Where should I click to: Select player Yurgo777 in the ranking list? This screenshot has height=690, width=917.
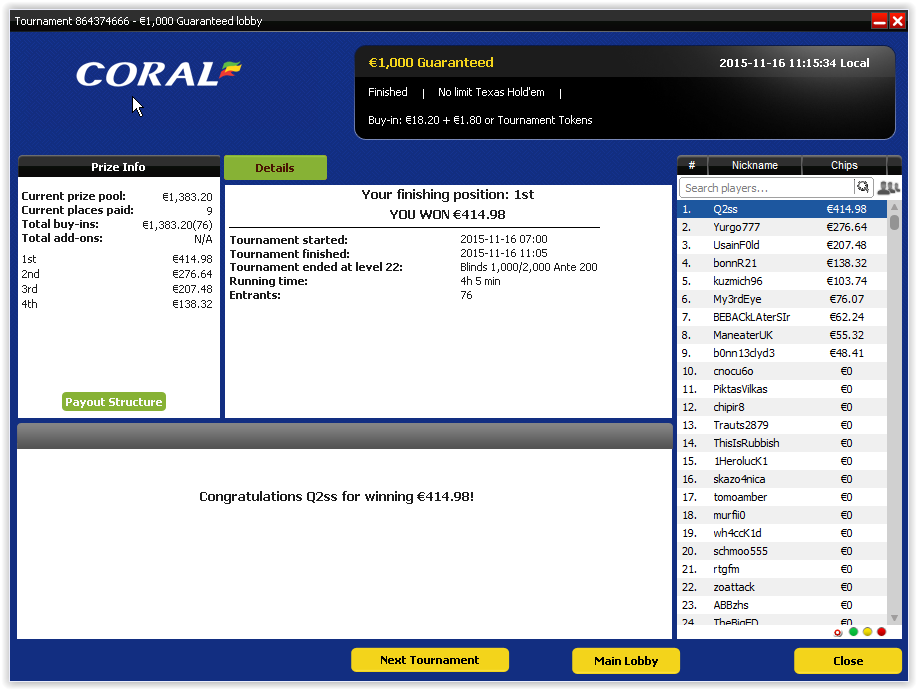coord(782,227)
